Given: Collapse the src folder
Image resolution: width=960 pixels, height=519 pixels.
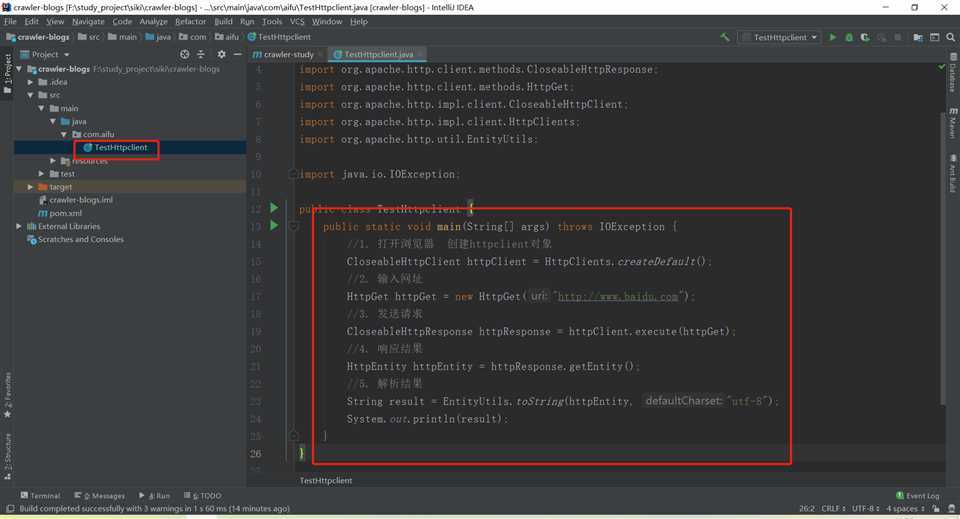Looking at the screenshot, I should pos(30,95).
